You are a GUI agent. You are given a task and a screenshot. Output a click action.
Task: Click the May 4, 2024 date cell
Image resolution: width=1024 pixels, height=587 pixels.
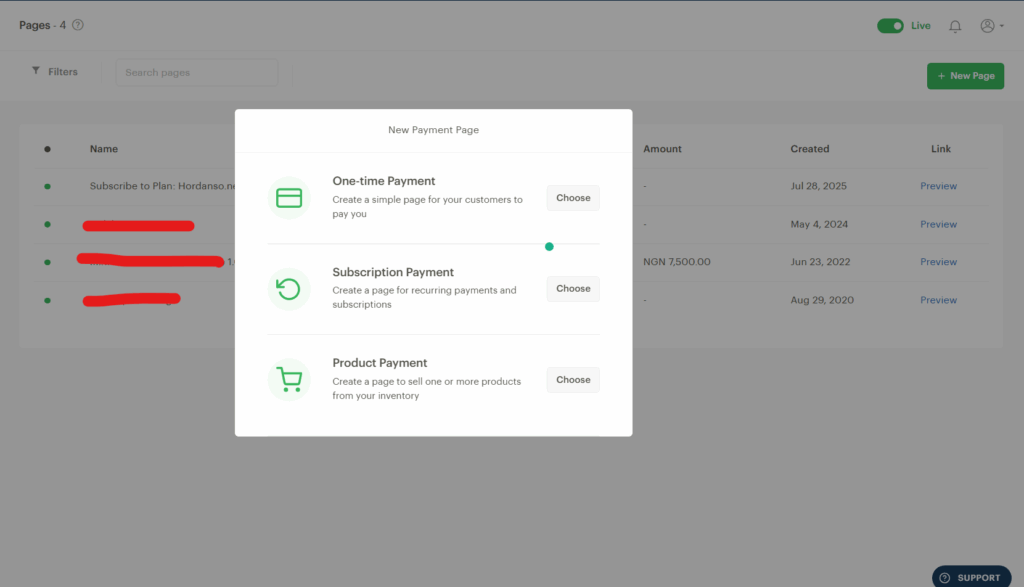tap(819, 224)
